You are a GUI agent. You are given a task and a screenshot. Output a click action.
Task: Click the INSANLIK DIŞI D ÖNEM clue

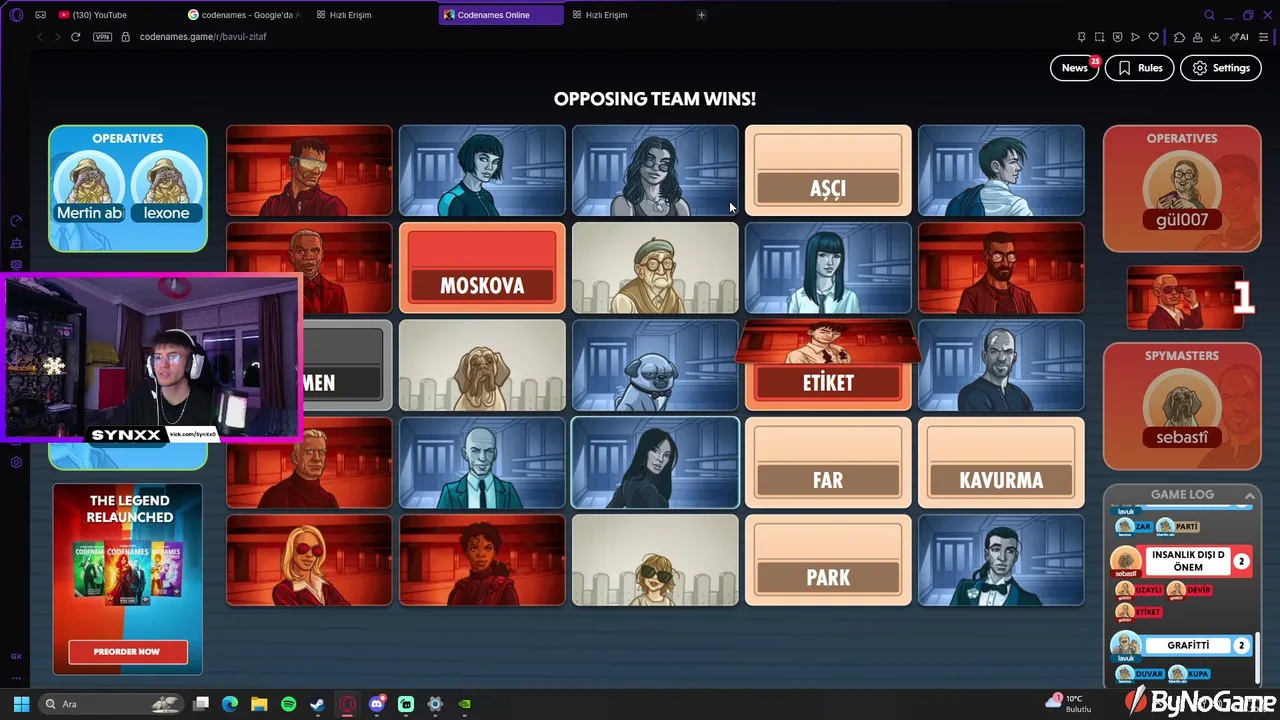[x=1188, y=561]
